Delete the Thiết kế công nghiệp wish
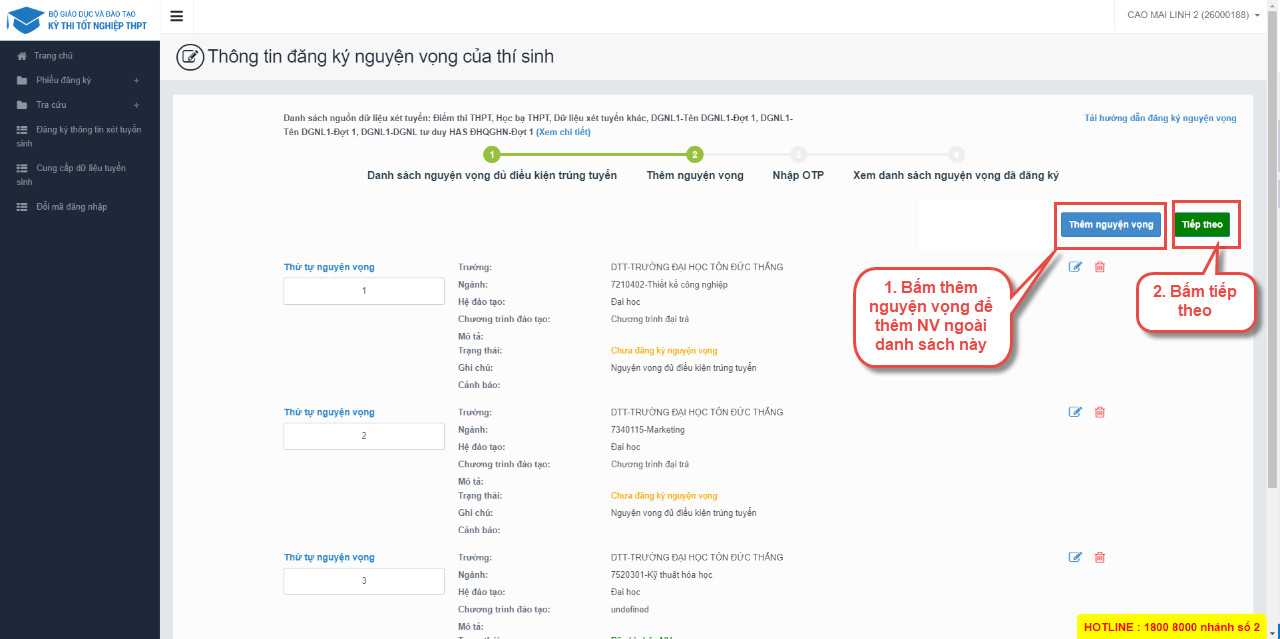The height and width of the screenshot is (639, 1280). [1100, 267]
